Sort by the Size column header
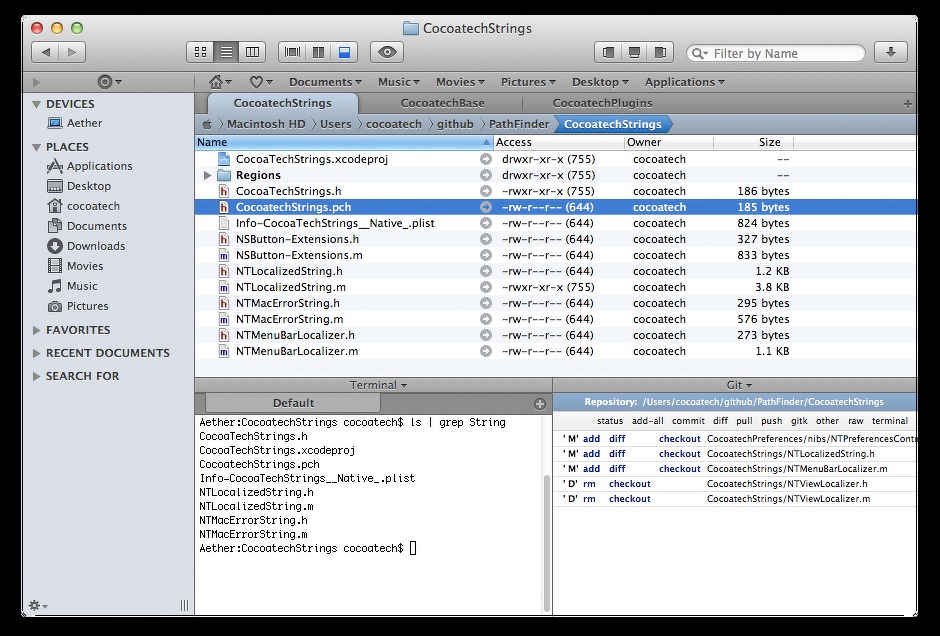The image size is (940, 636). click(753, 142)
